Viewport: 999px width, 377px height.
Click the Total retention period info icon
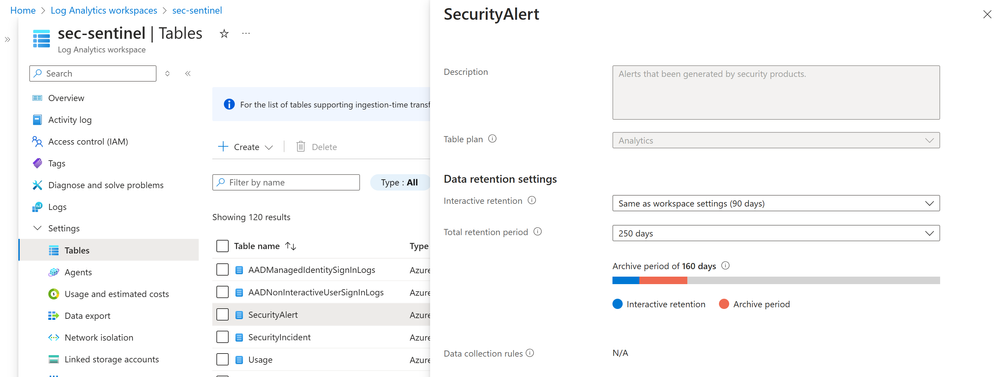(538, 232)
